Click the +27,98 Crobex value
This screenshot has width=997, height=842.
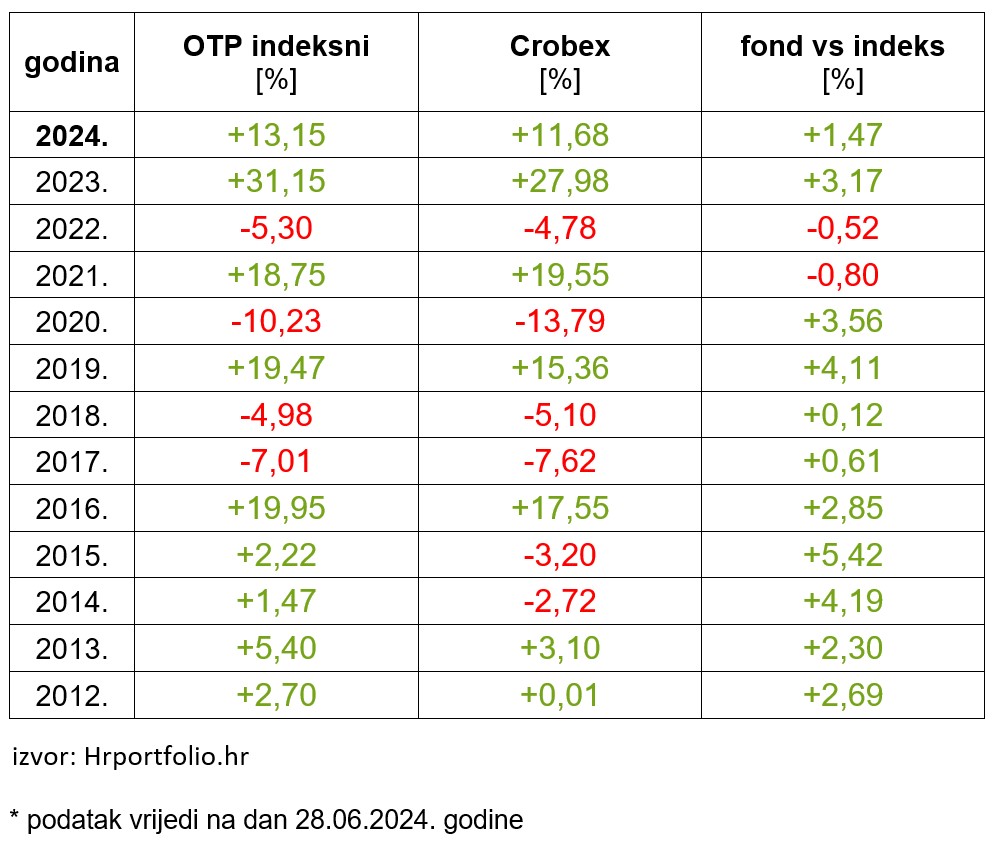click(559, 181)
